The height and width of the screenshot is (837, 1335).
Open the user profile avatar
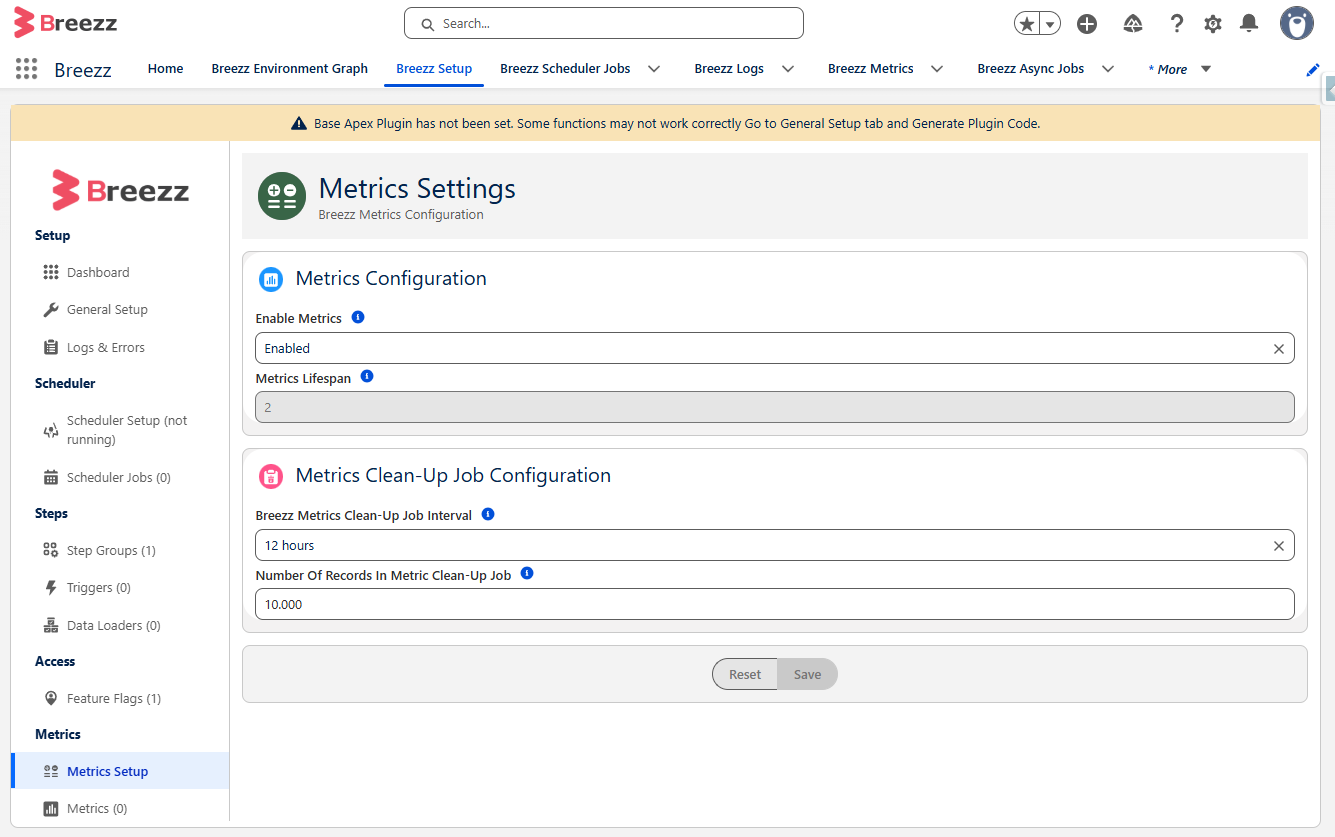pyautogui.click(x=1297, y=23)
